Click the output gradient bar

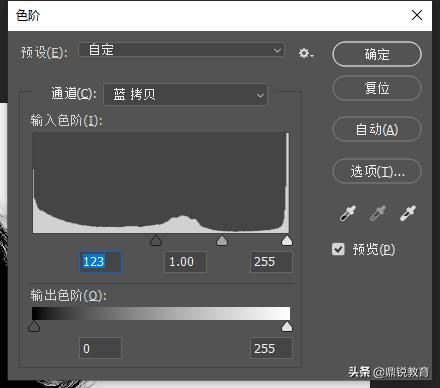click(x=161, y=314)
